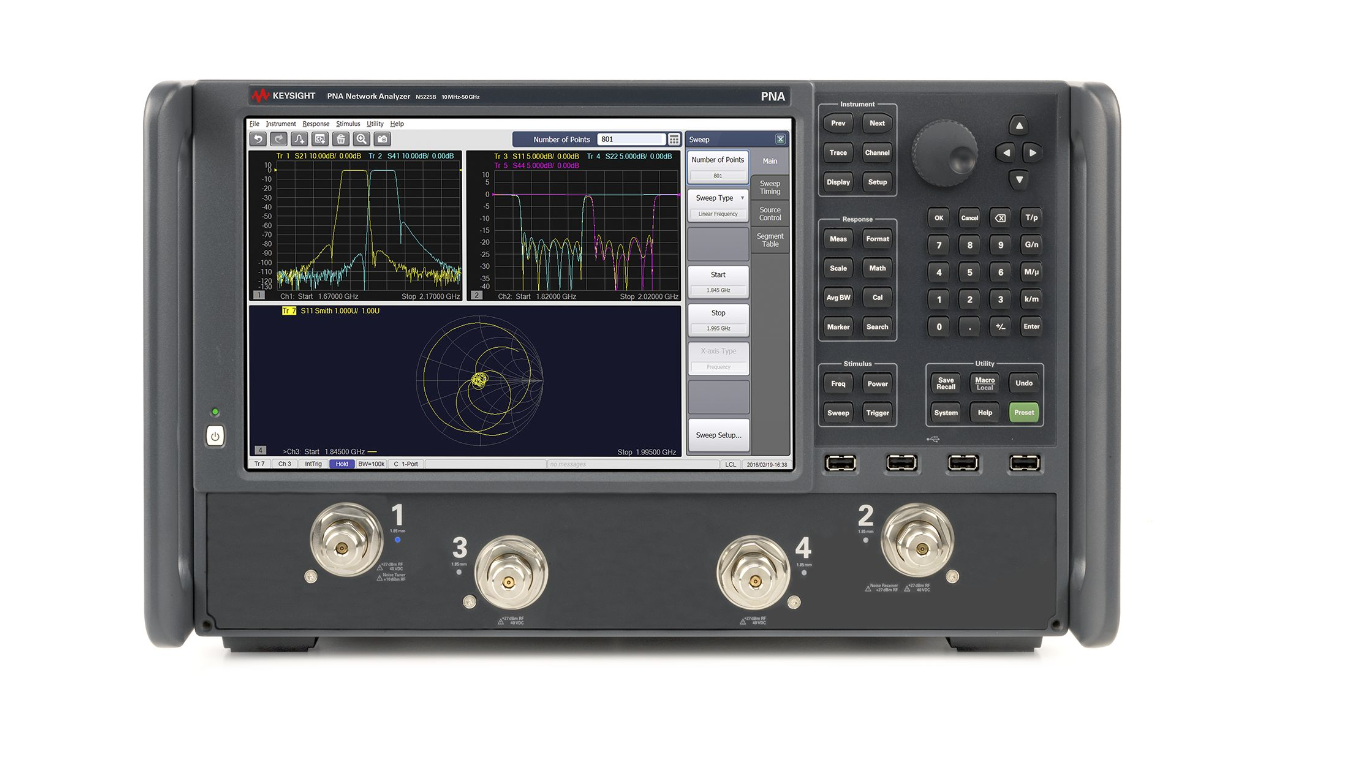
Task: Select the Add Trace icon in the toolbar
Action: (x=299, y=139)
